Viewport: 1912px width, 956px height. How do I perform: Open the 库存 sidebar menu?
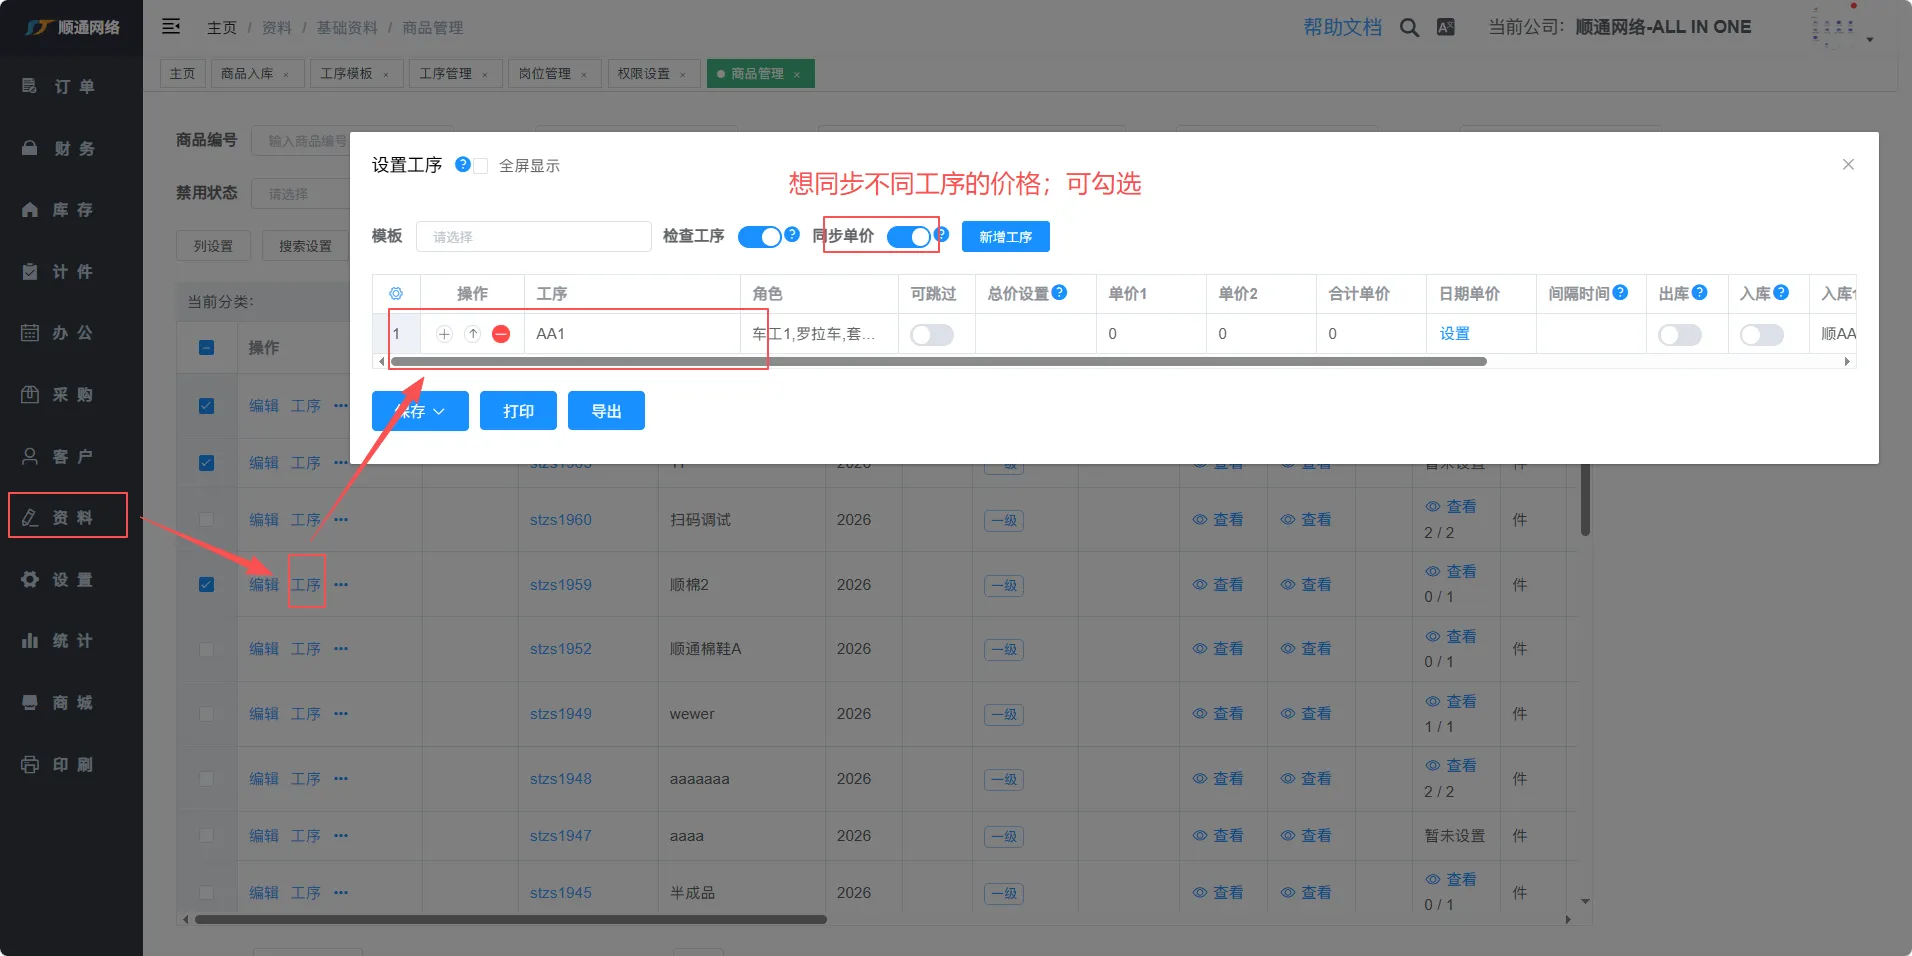(71, 210)
